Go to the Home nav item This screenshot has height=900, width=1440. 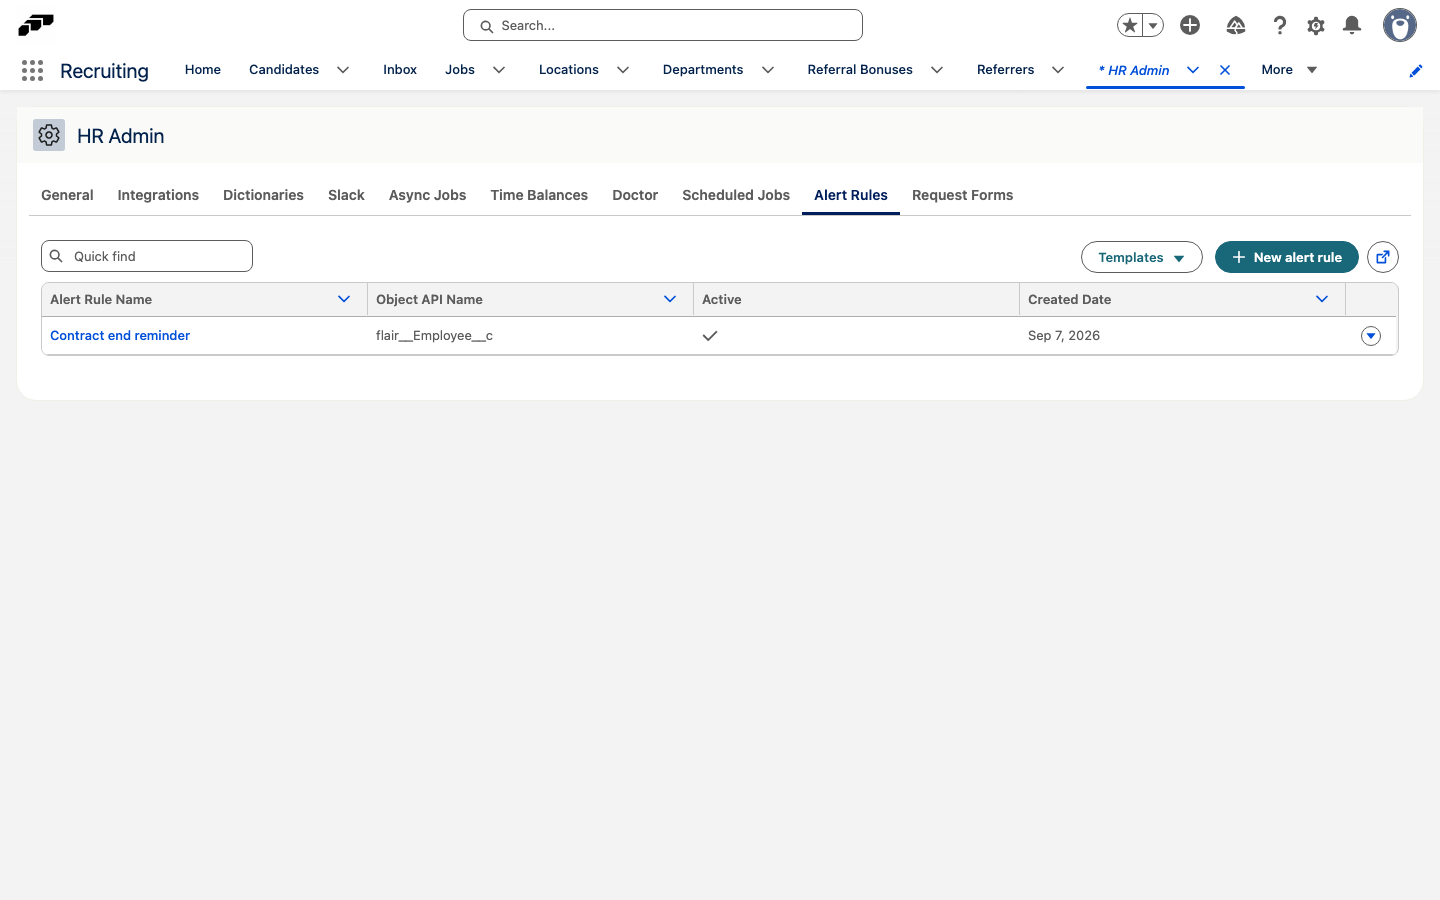[203, 70]
